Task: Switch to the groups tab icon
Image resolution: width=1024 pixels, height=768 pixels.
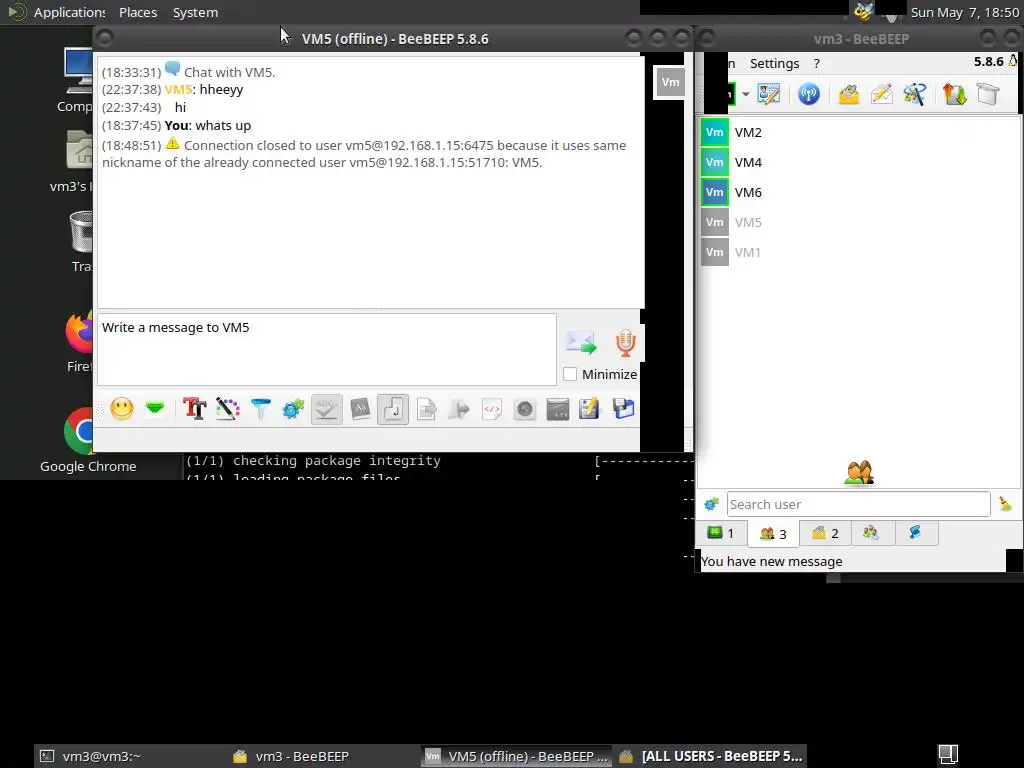Action: point(871,534)
